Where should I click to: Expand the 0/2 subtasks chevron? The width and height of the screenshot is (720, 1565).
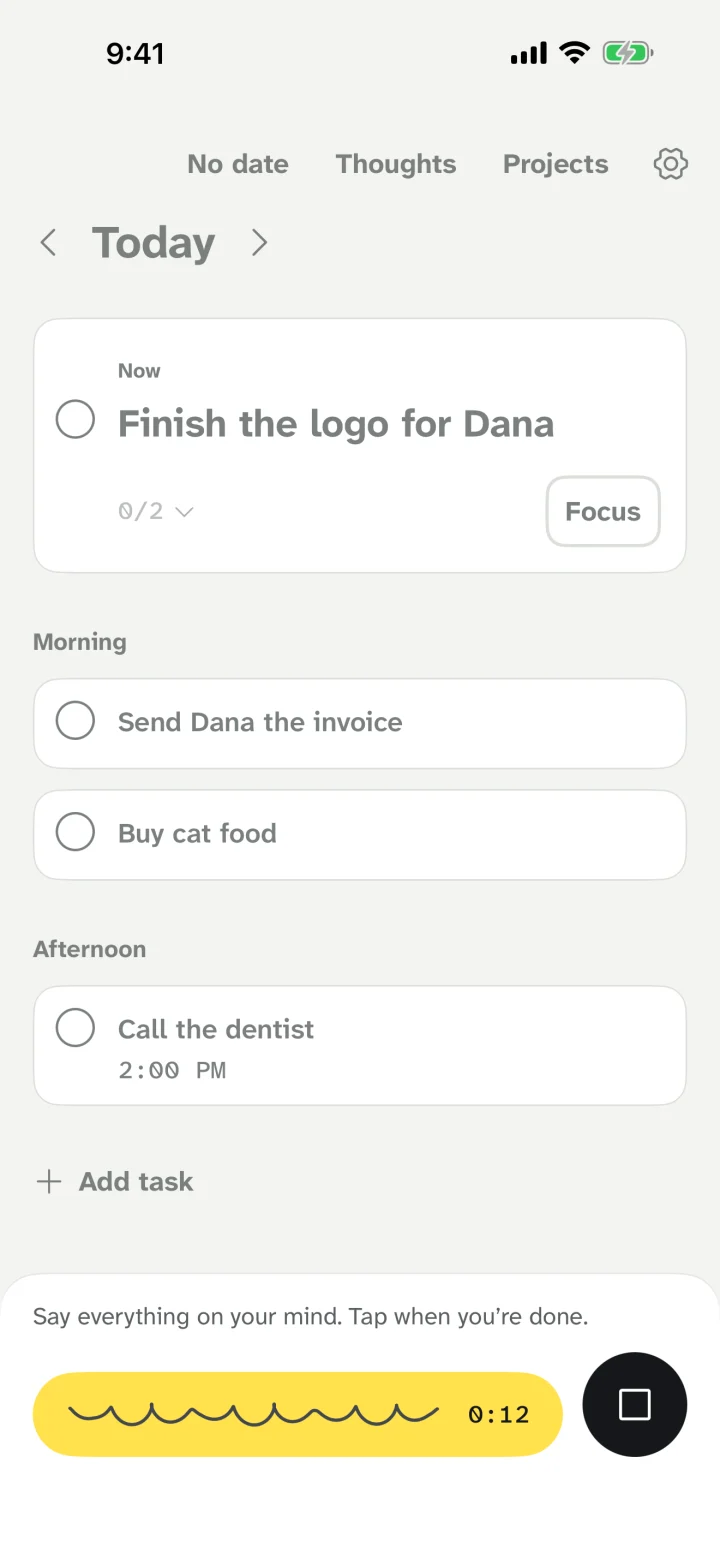click(x=184, y=512)
